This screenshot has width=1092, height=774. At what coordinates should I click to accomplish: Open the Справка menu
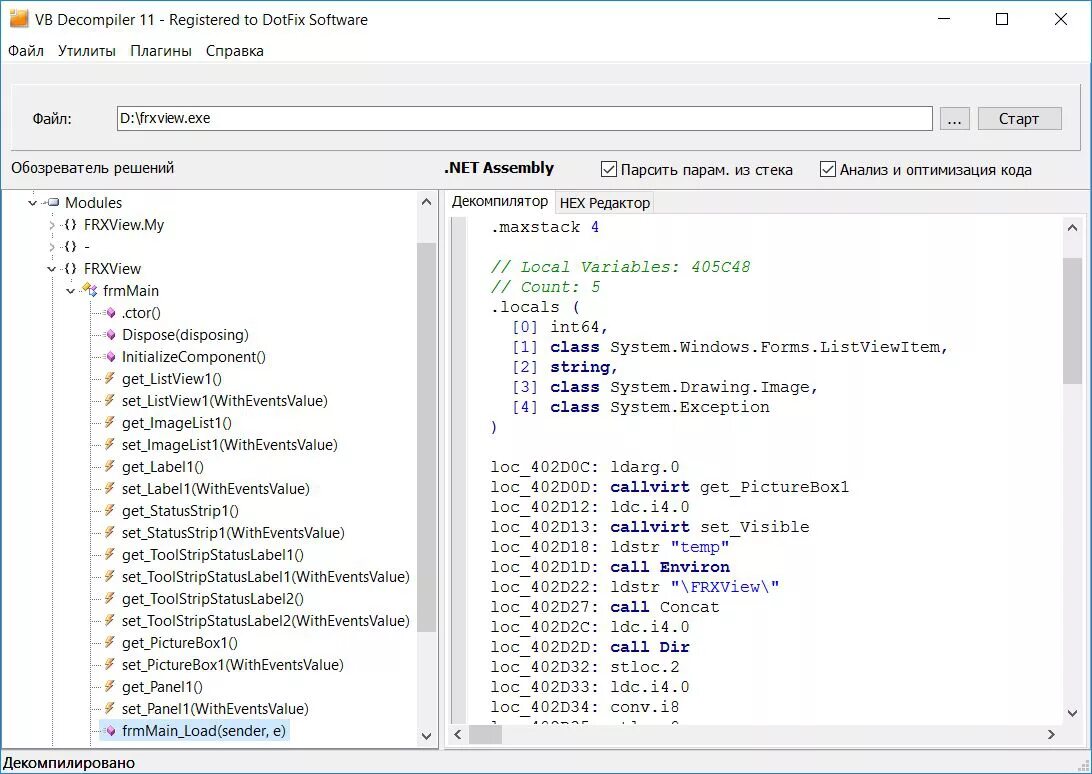[x=235, y=51]
